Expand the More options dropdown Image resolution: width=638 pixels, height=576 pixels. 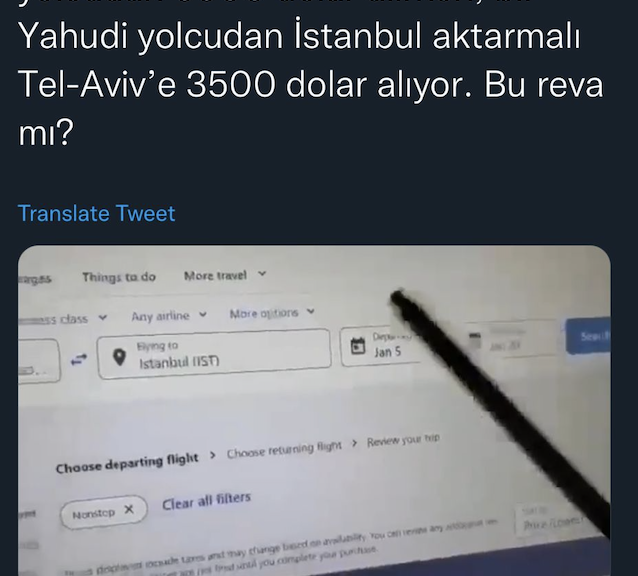pos(272,313)
